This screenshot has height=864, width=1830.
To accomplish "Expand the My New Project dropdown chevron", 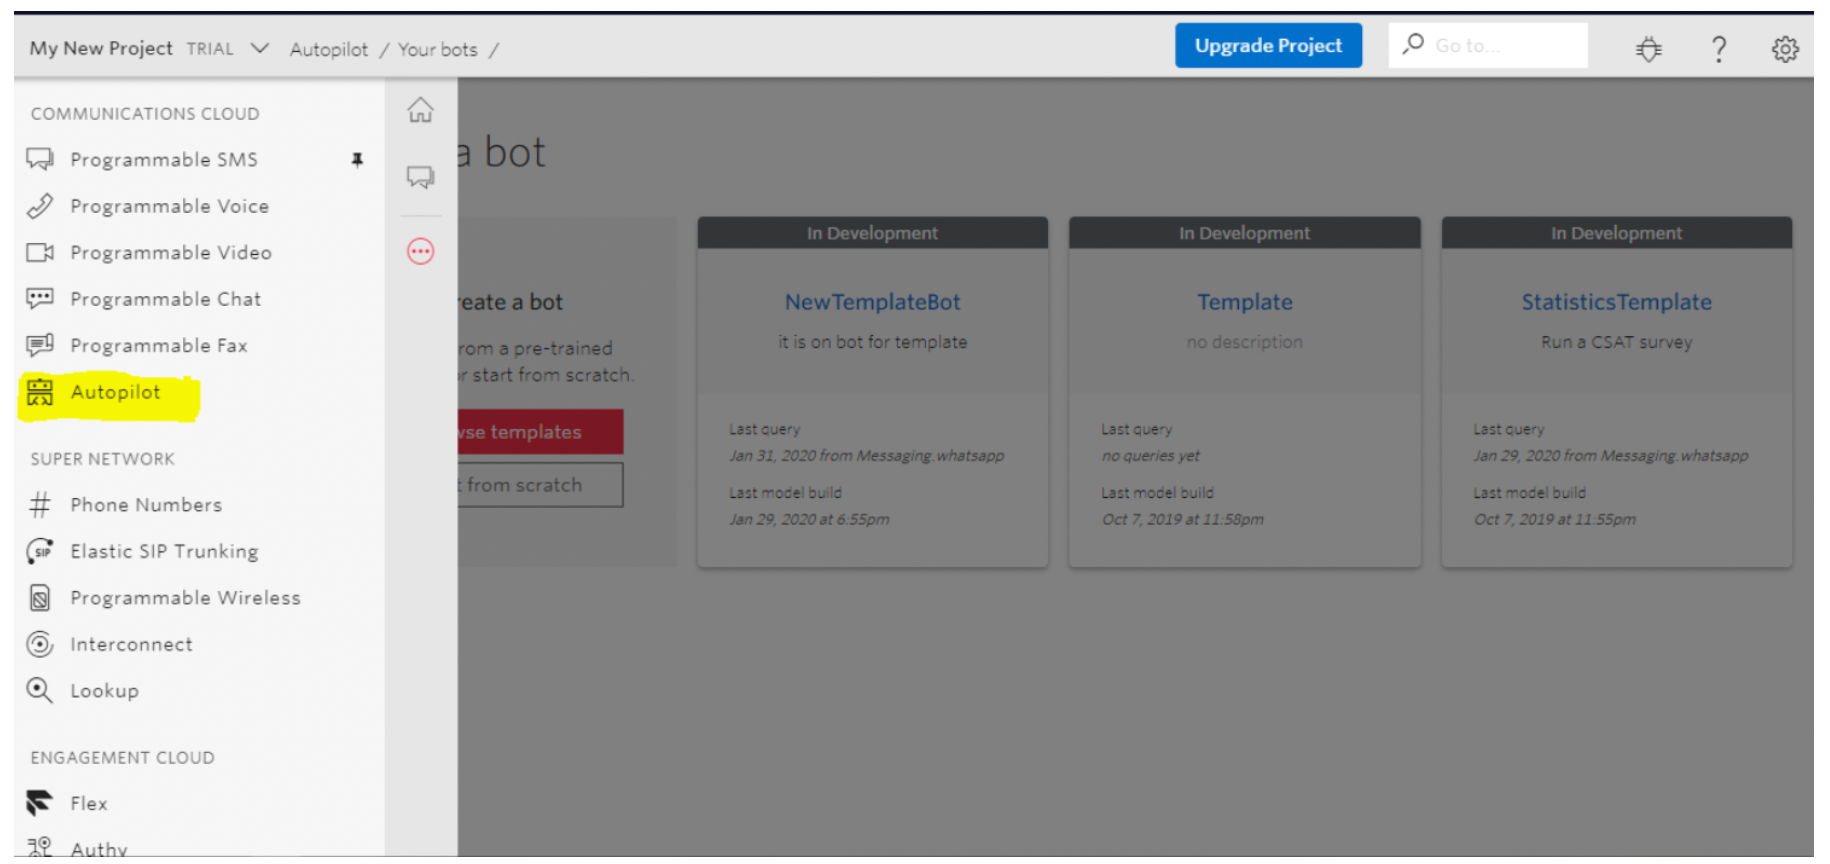I will (x=260, y=48).
